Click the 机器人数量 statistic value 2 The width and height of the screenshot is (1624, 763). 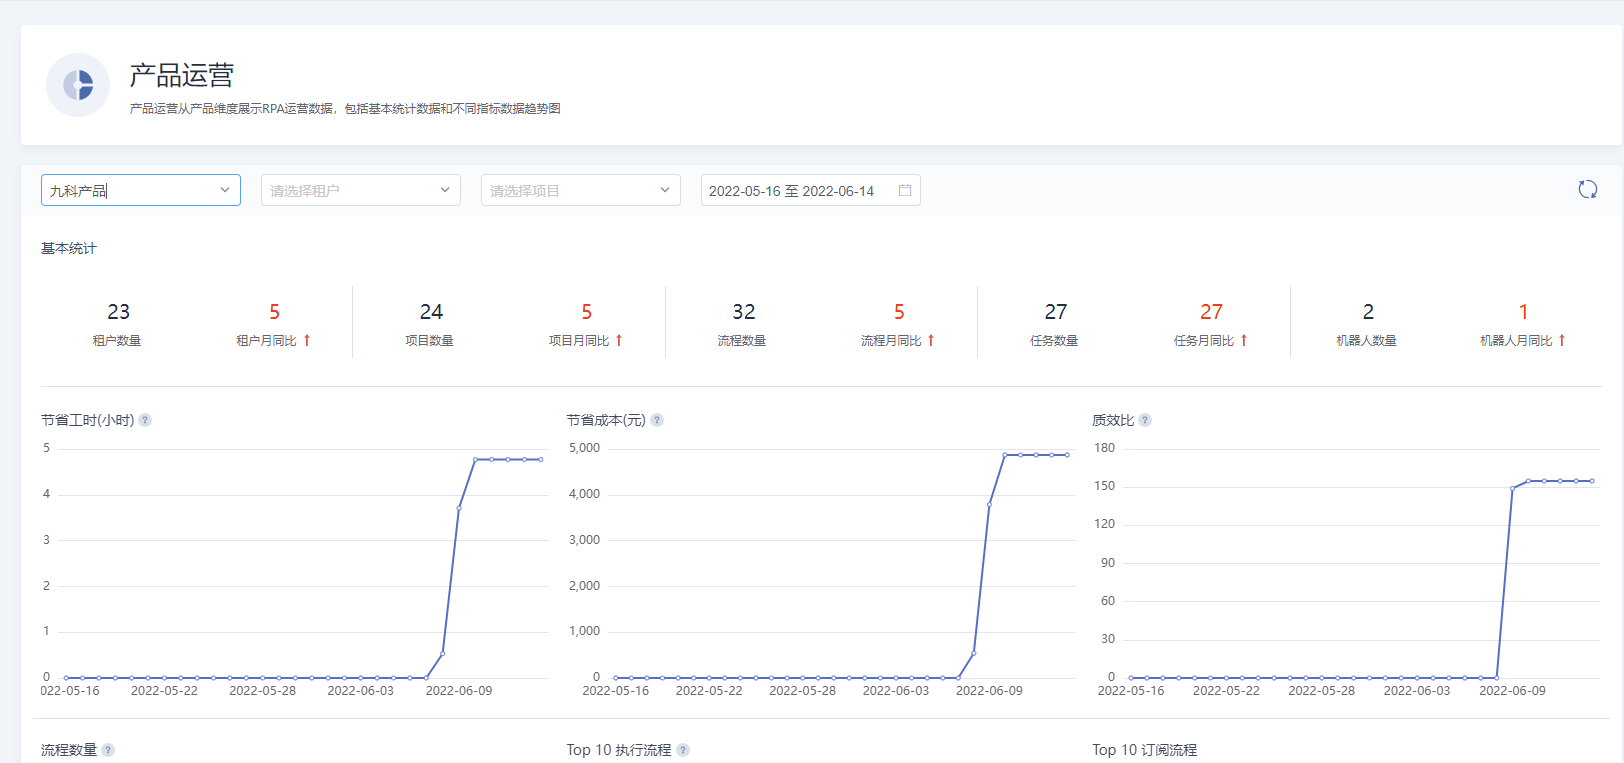click(x=1368, y=312)
